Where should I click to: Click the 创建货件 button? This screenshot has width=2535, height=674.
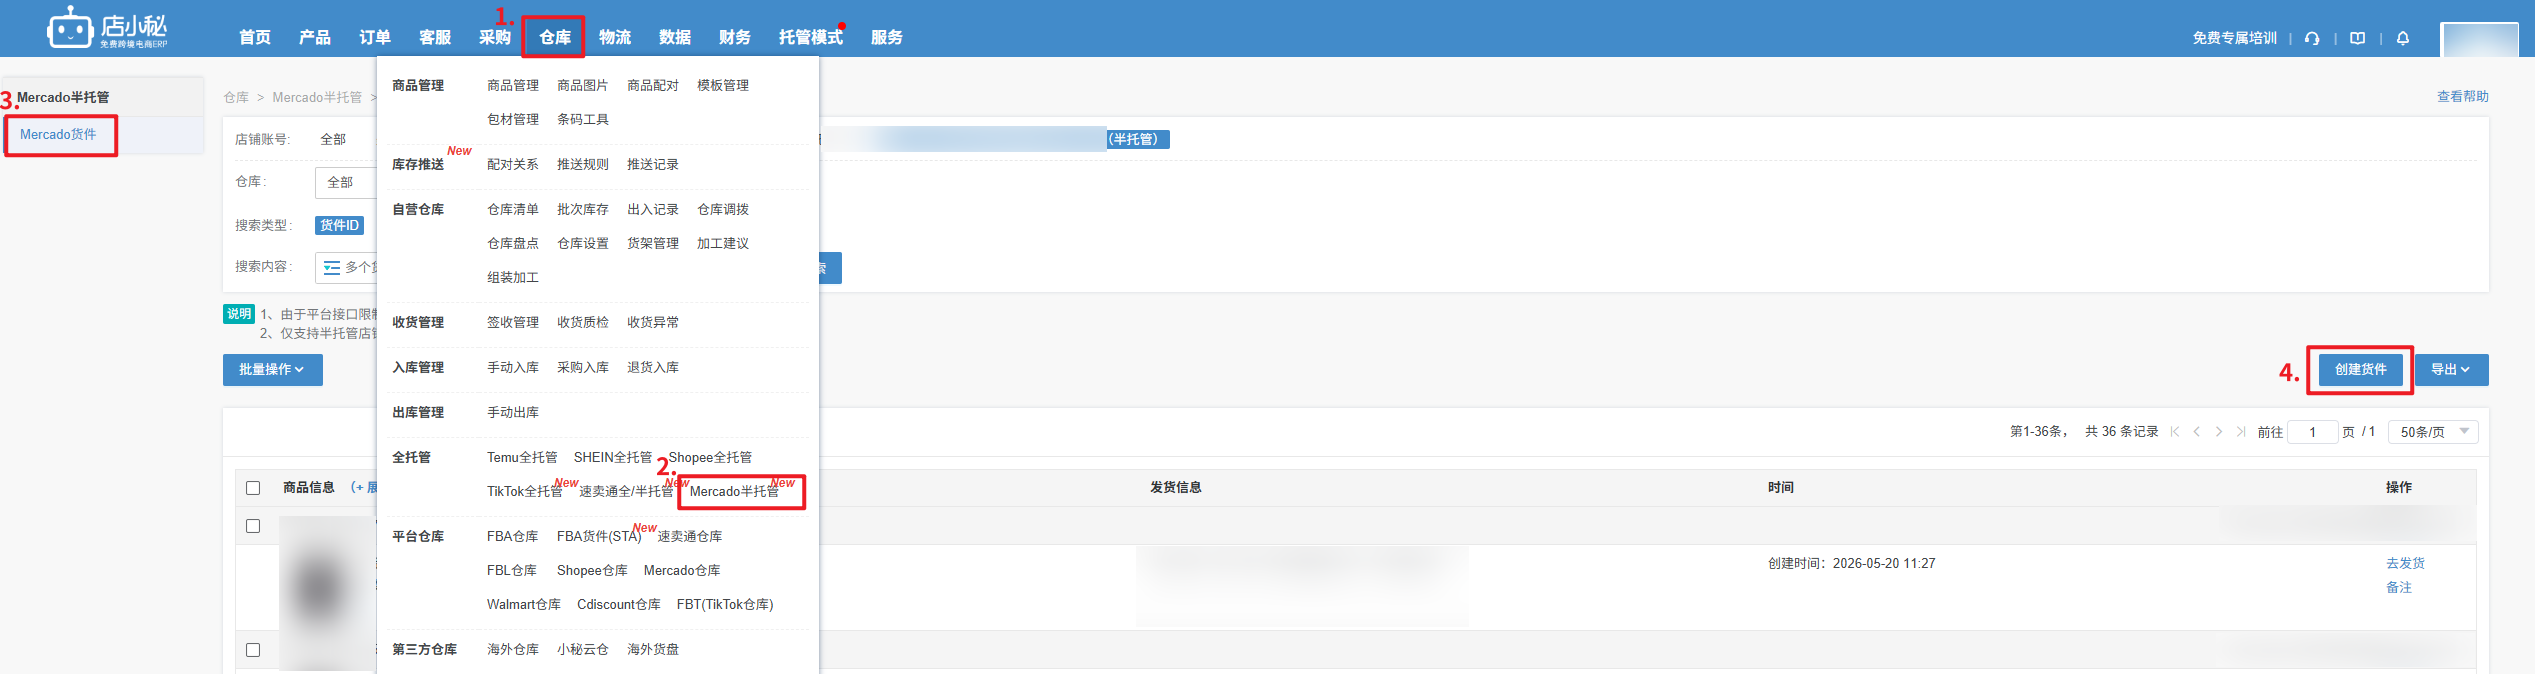2360,370
